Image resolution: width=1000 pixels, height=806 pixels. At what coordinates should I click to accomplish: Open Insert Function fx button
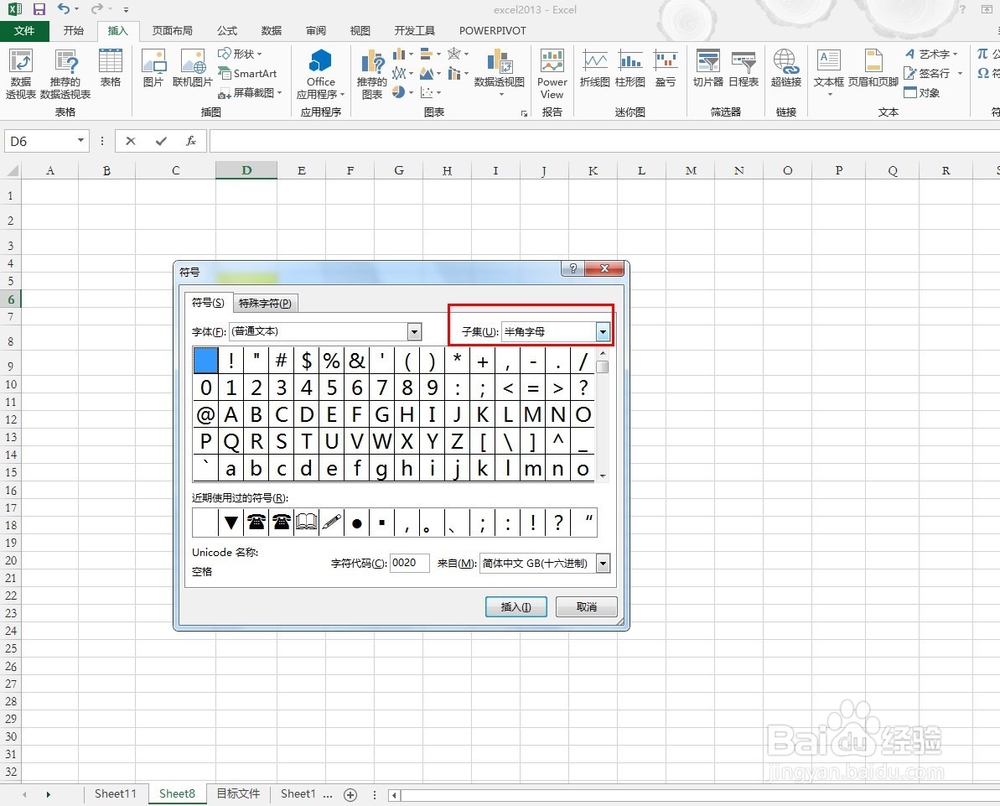191,141
